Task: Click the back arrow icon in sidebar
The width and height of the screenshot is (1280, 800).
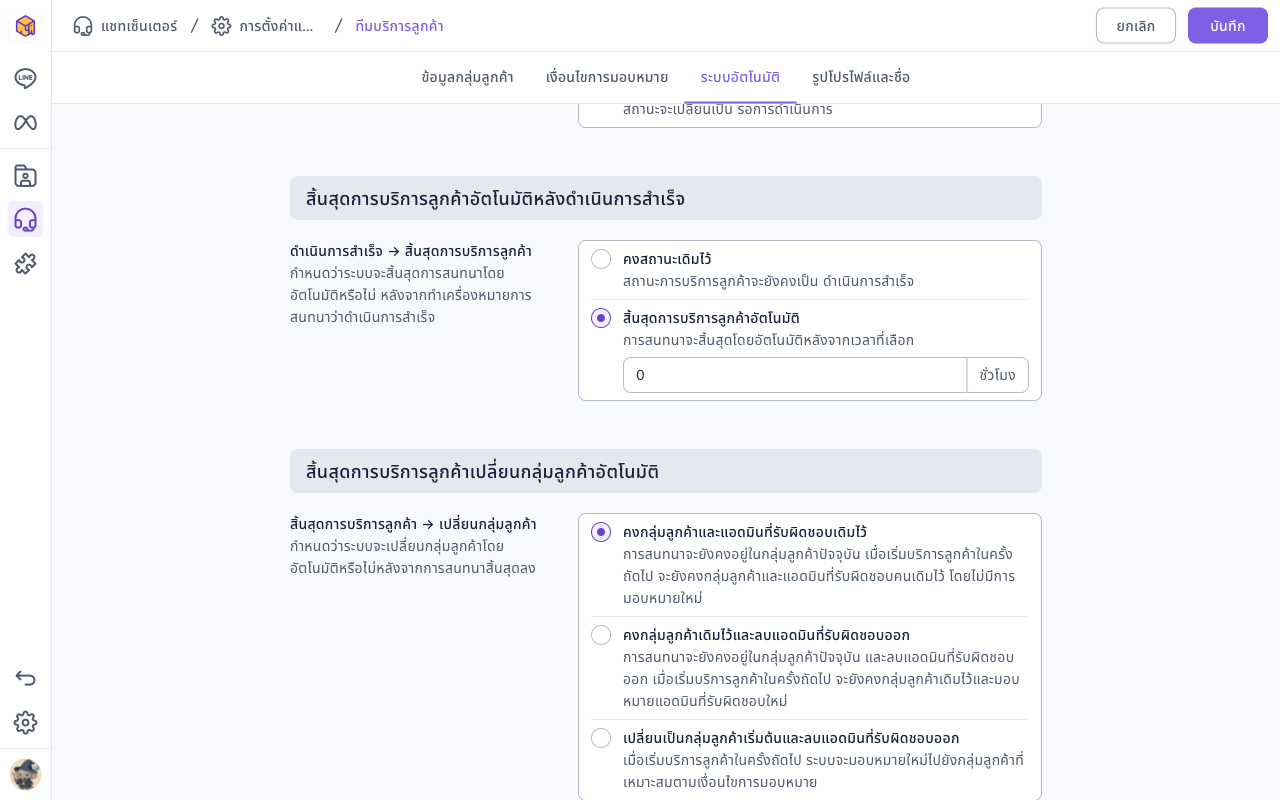Action: [25, 678]
